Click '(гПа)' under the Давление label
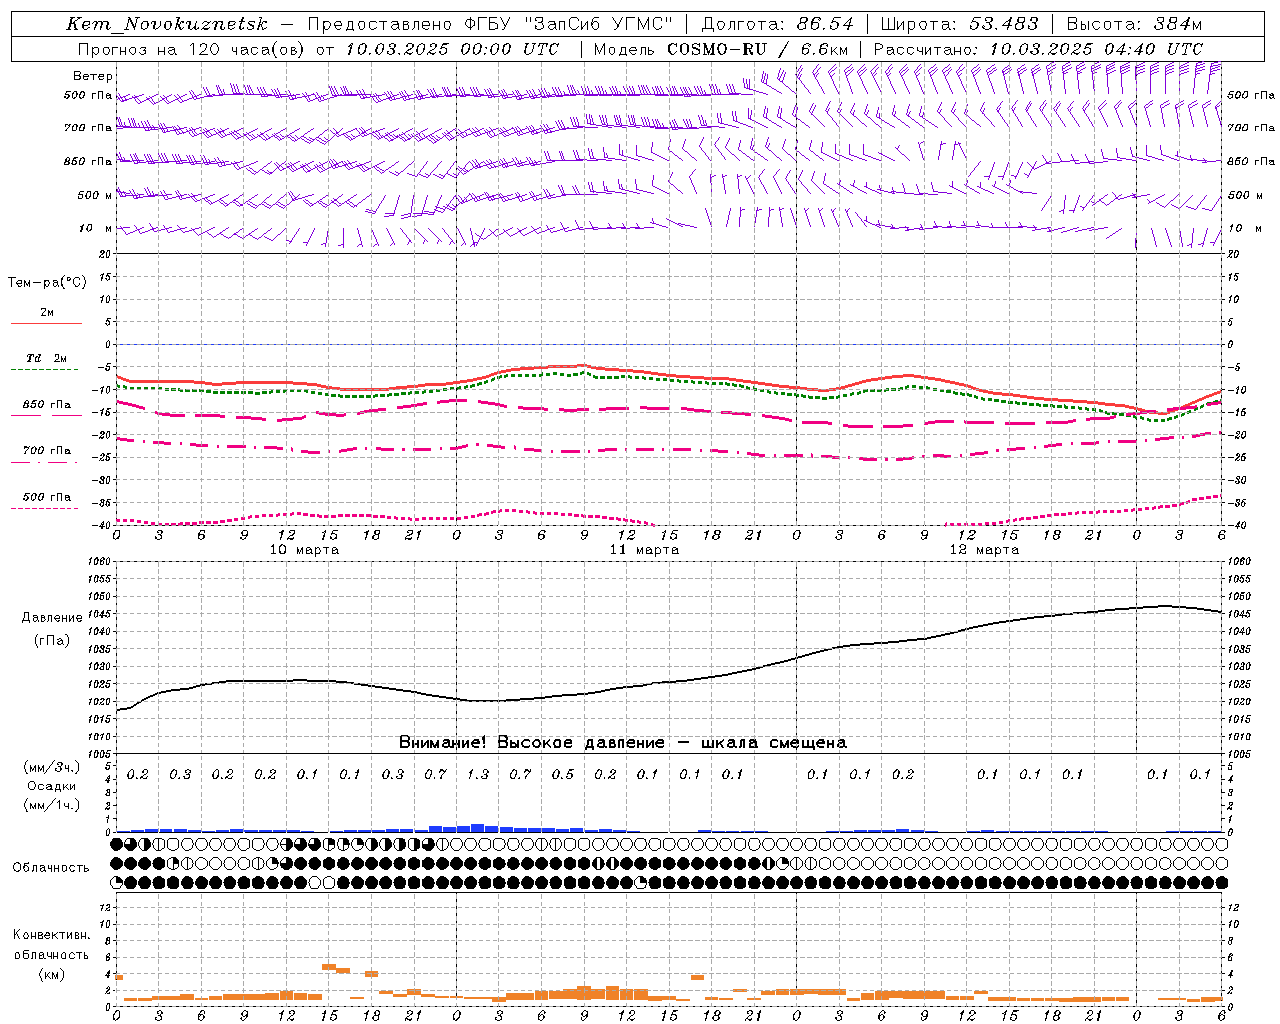Screen dimensions: 1280x1024 click(52, 640)
